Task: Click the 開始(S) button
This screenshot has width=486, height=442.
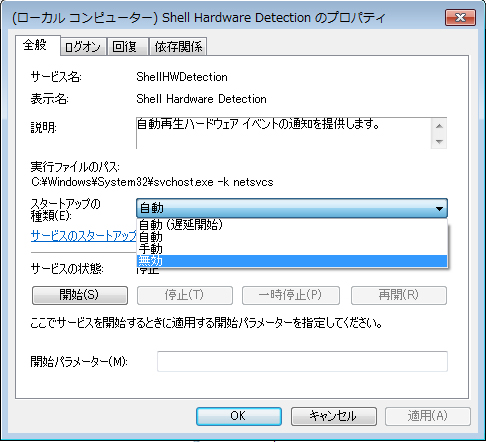Action: [80, 295]
